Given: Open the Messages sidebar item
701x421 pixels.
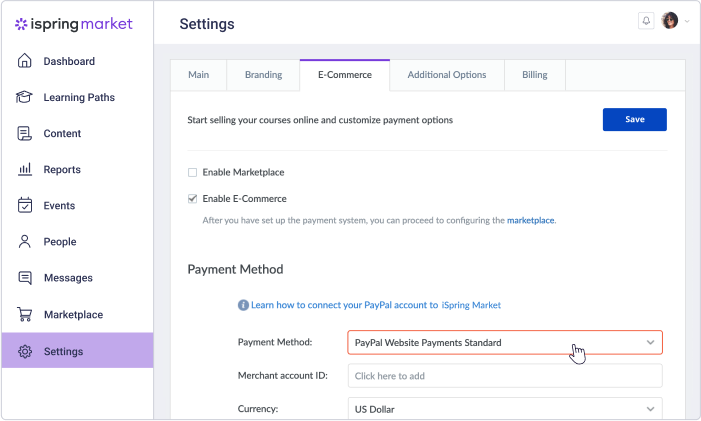Looking at the screenshot, I should click(78, 278).
